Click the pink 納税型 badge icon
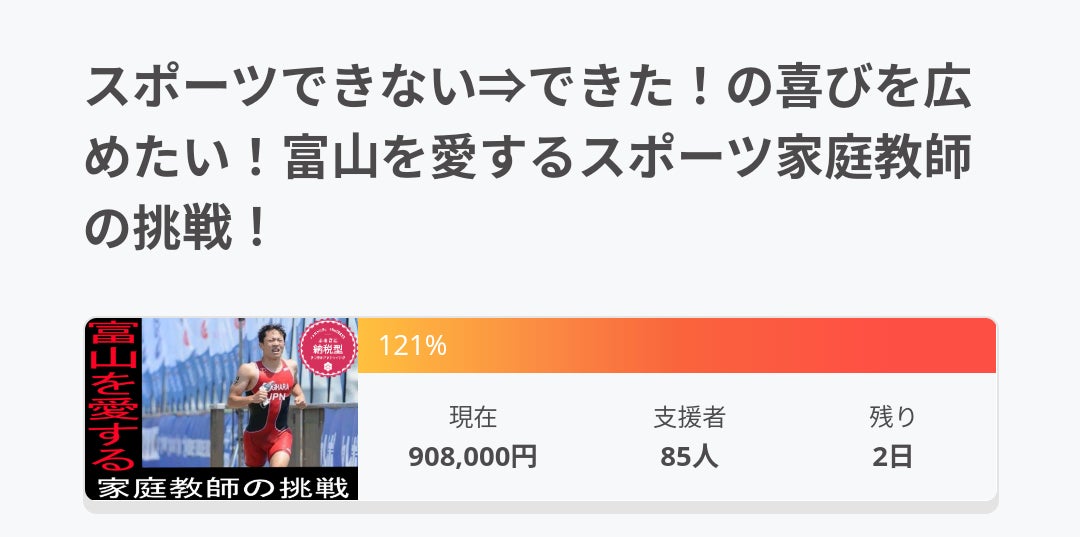The height and width of the screenshot is (537, 1080). 329,347
